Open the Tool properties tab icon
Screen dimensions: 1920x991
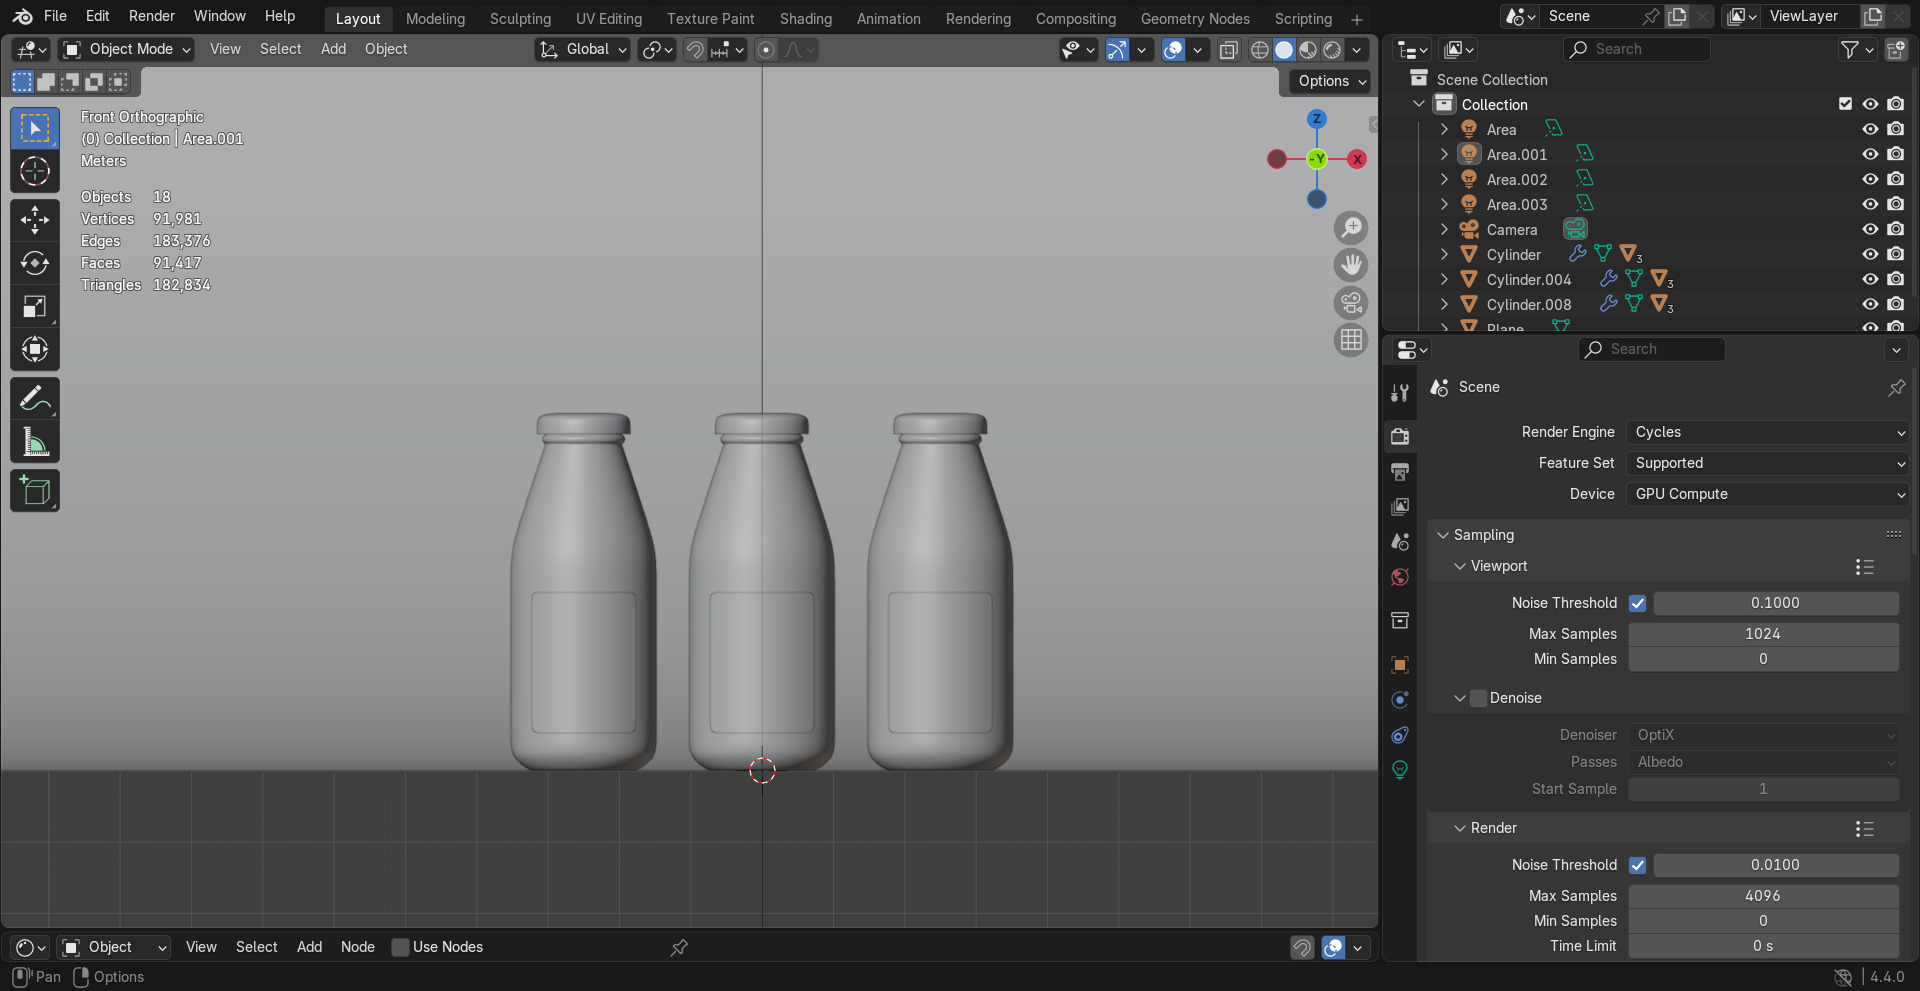tap(1400, 393)
